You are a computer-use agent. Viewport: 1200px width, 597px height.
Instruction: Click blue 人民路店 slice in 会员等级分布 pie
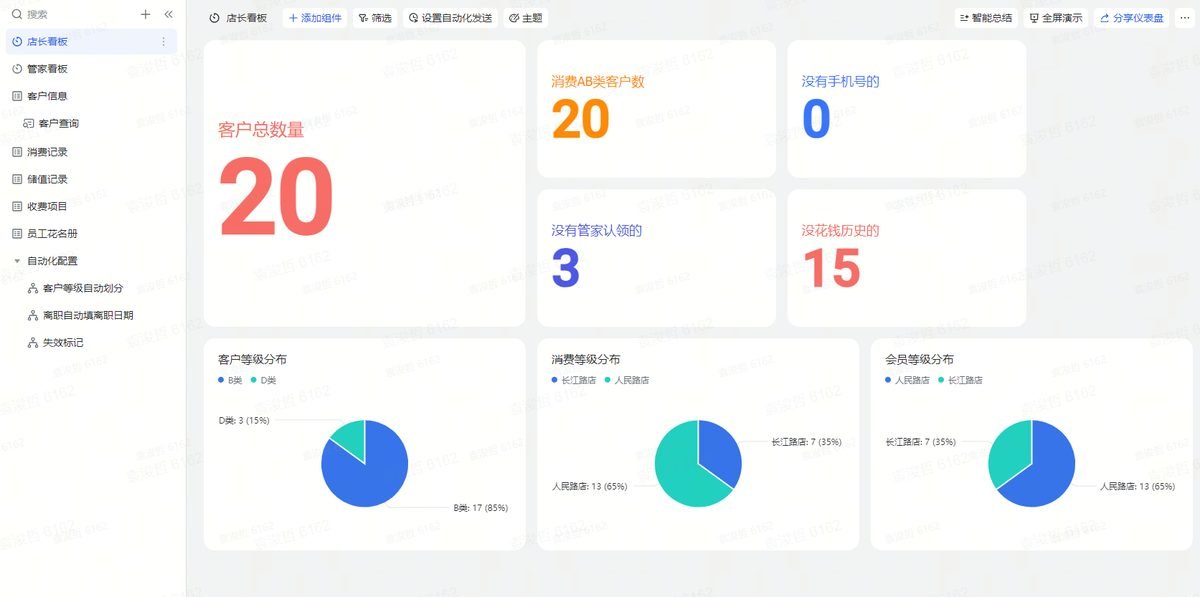point(1045,472)
